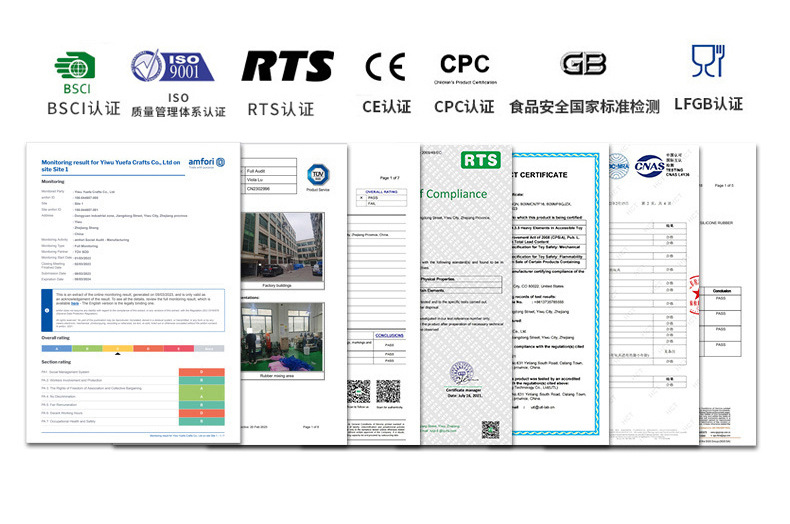Click the RTS logo at top

288,66
